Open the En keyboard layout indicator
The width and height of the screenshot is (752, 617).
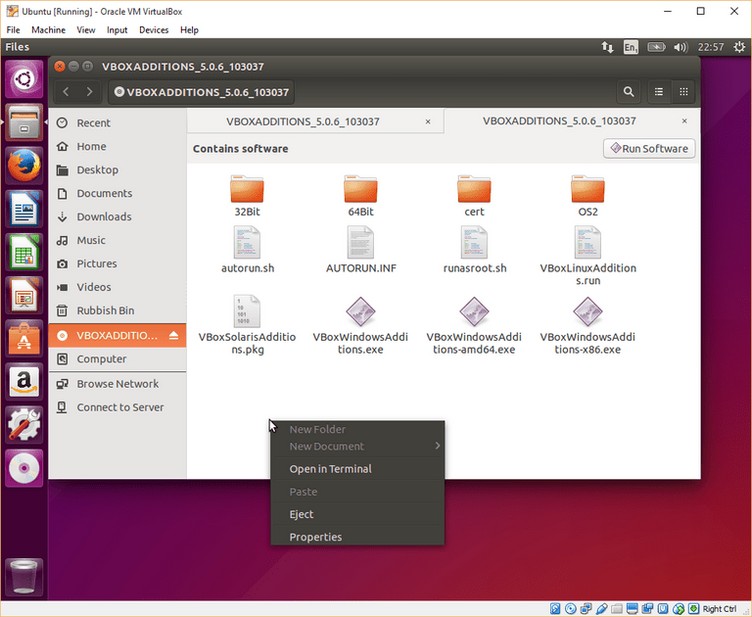(631, 47)
